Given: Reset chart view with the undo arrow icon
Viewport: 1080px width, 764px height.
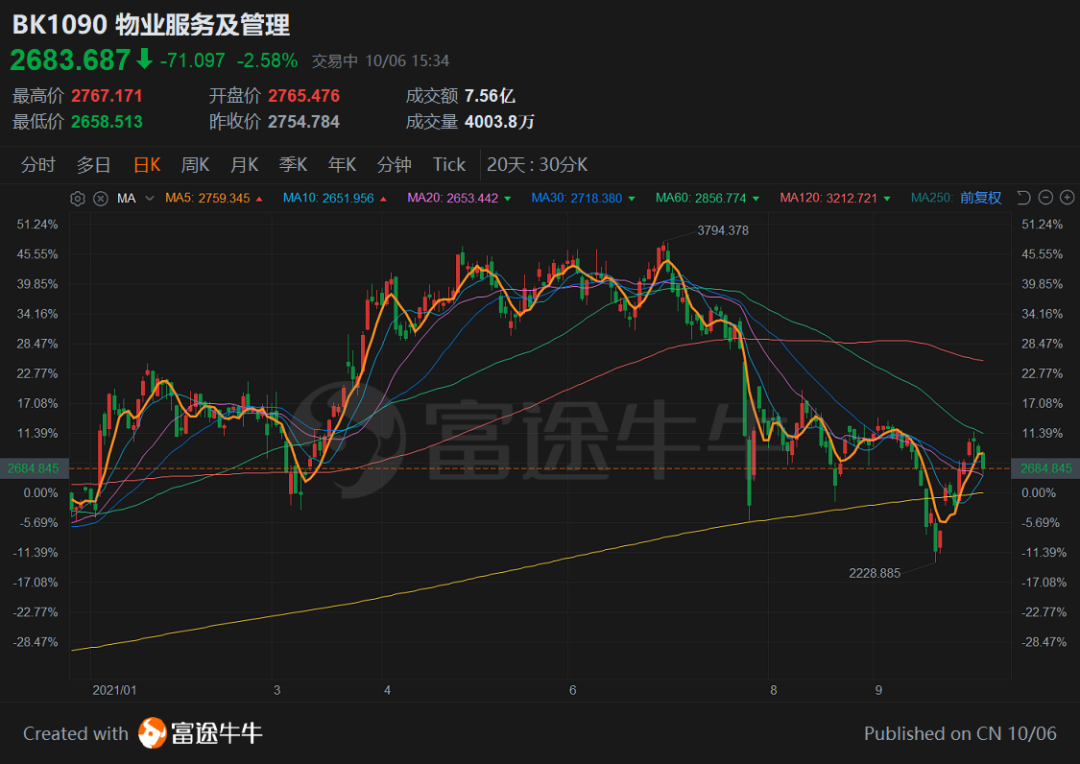Looking at the screenshot, I should [x=1024, y=198].
